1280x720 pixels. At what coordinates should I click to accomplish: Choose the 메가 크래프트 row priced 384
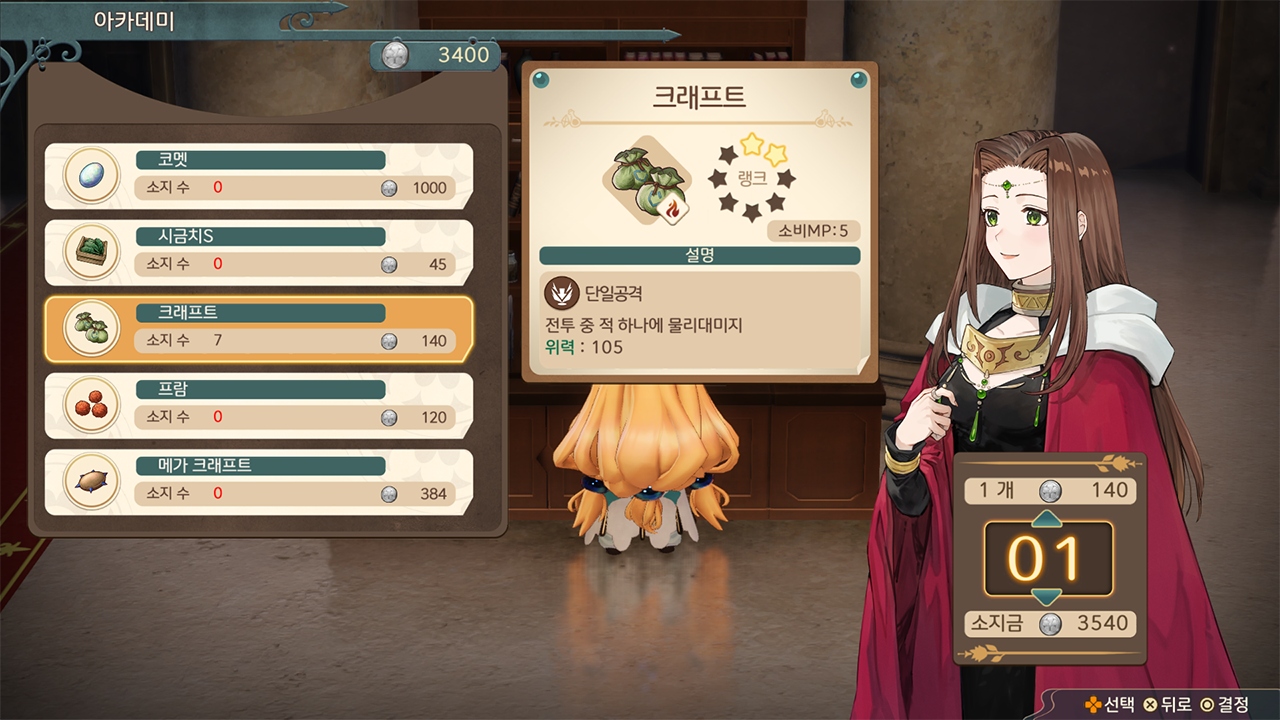[259, 482]
